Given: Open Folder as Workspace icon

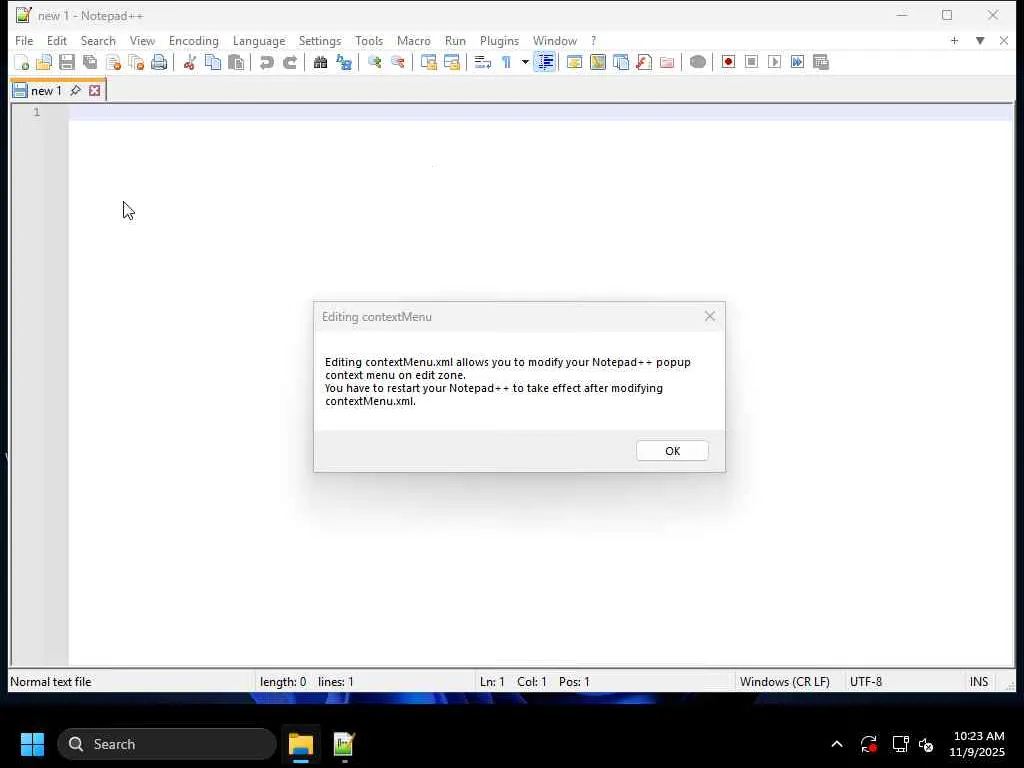Looking at the screenshot, I should 667,62.
